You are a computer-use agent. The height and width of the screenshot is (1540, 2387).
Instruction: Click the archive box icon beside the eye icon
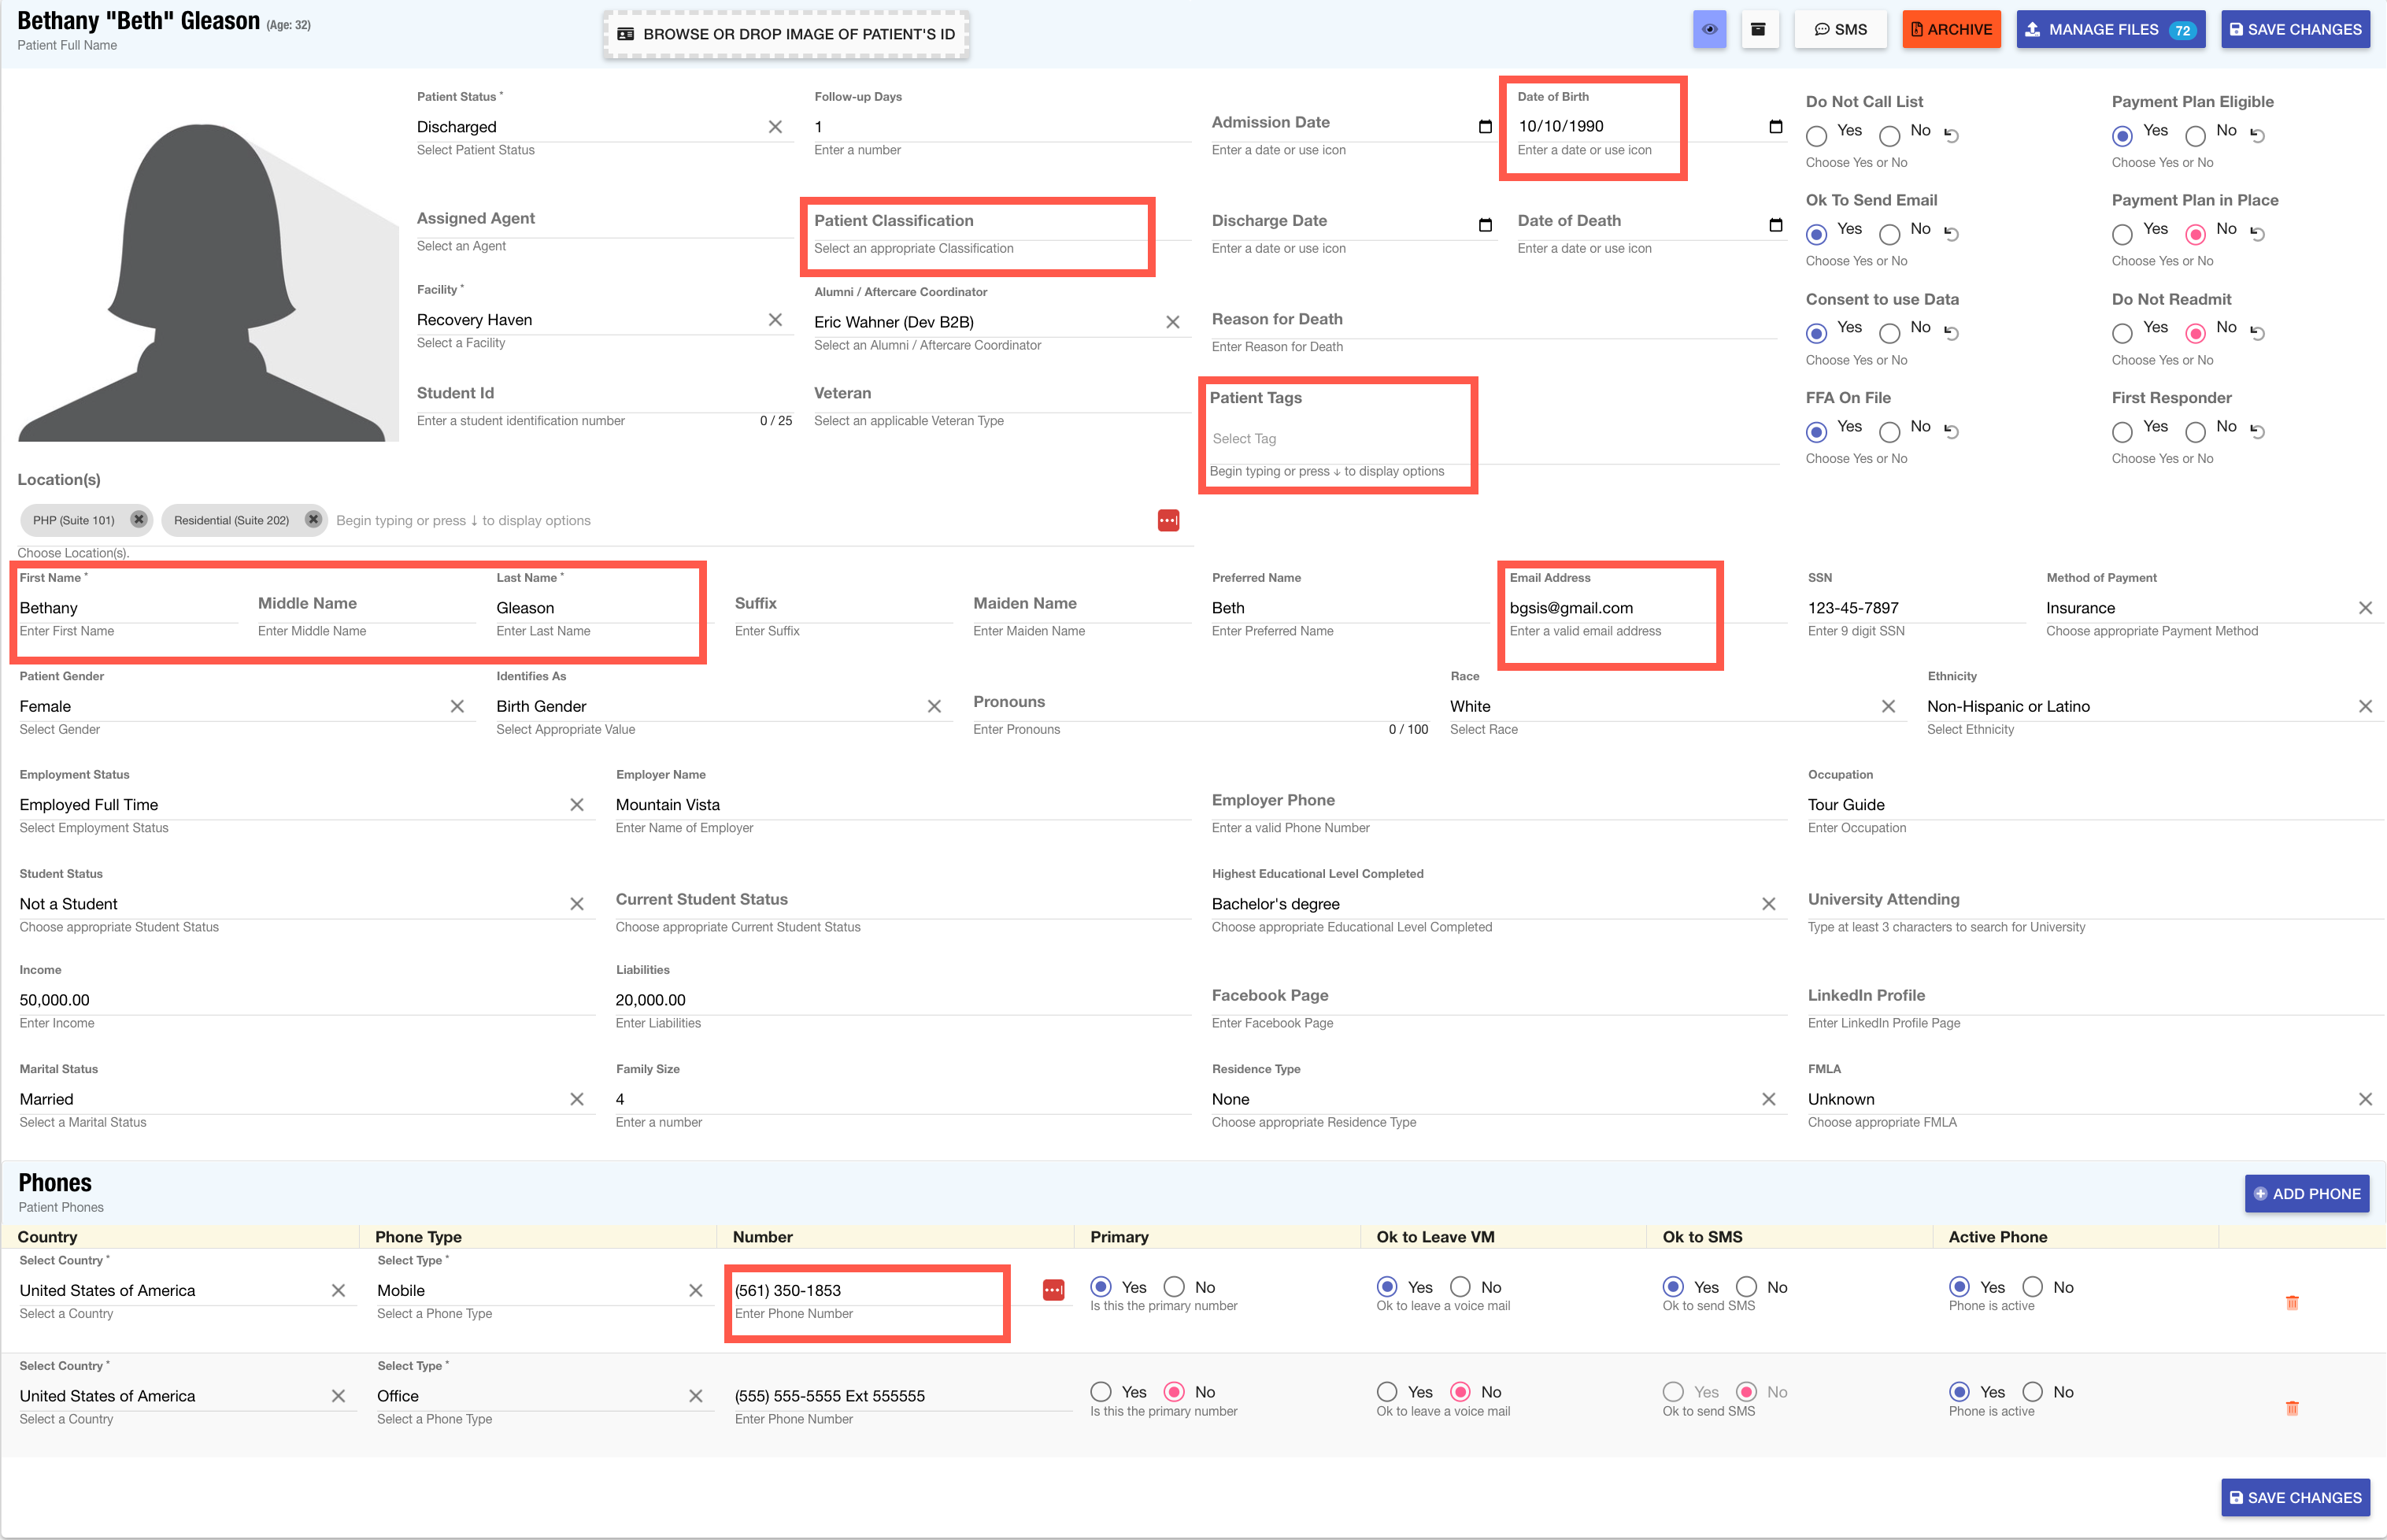1760,29
